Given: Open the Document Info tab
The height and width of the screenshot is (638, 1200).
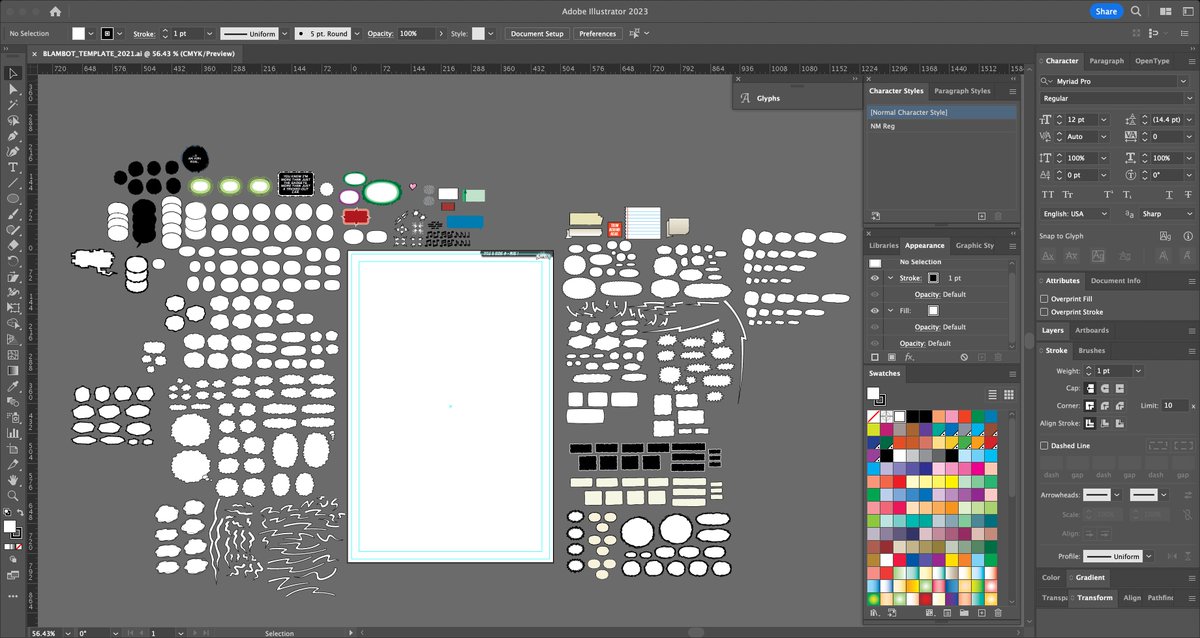Looking at the screenshot, I should pyautogui.click(x=1115, y=281).
